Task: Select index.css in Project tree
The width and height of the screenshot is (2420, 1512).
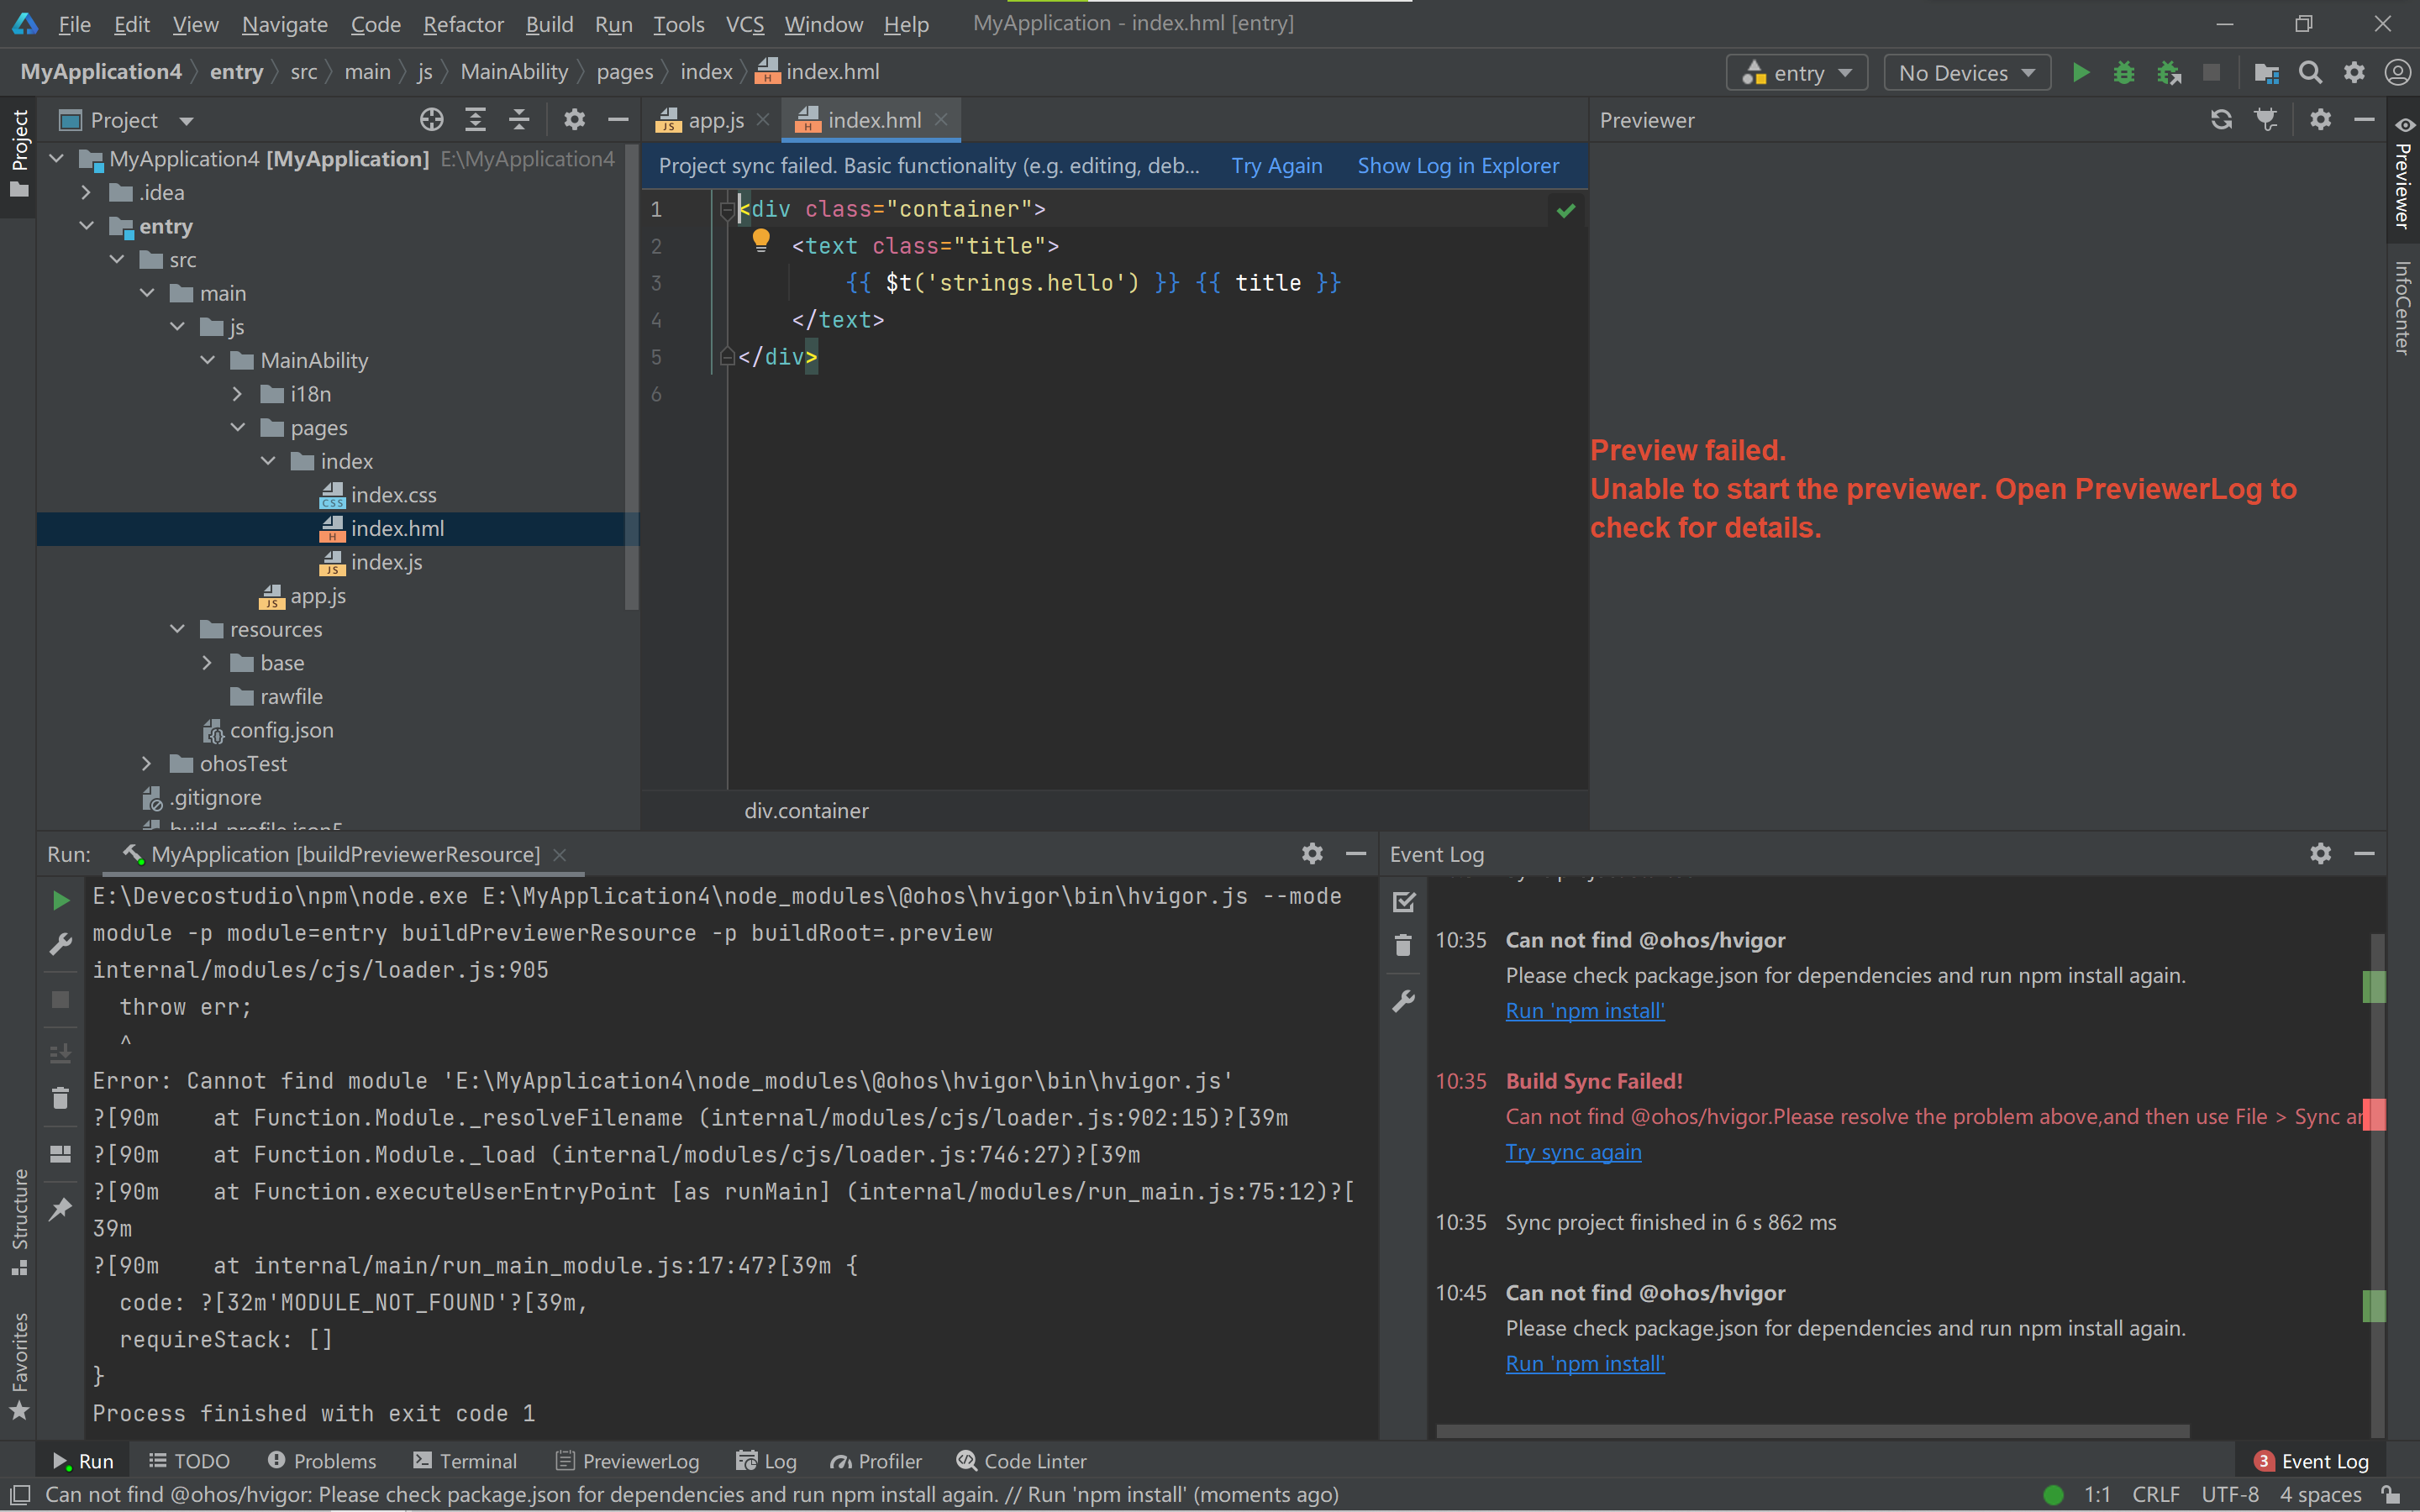Action: pyautogui.click(x=393, y=495)
